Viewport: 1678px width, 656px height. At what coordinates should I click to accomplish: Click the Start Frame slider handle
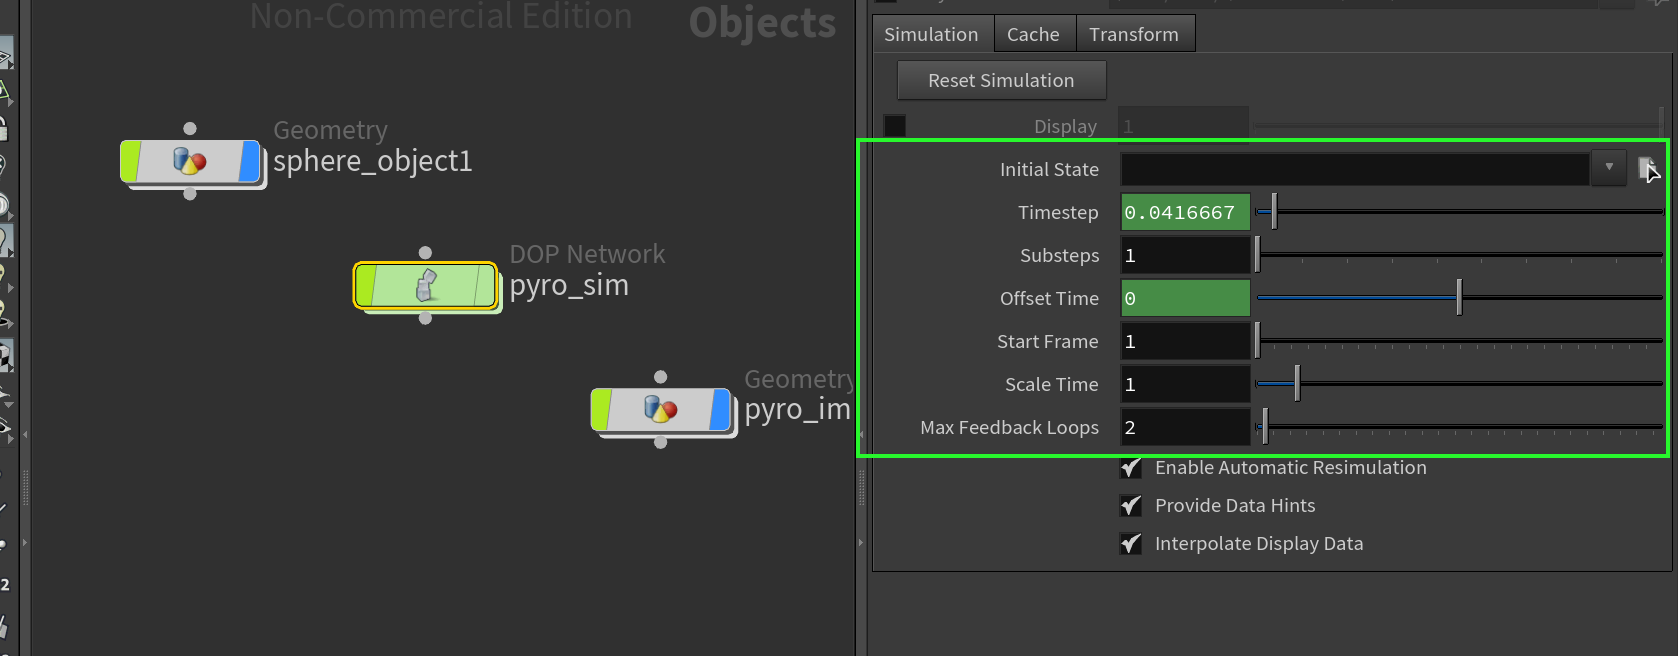point(1258,340)
